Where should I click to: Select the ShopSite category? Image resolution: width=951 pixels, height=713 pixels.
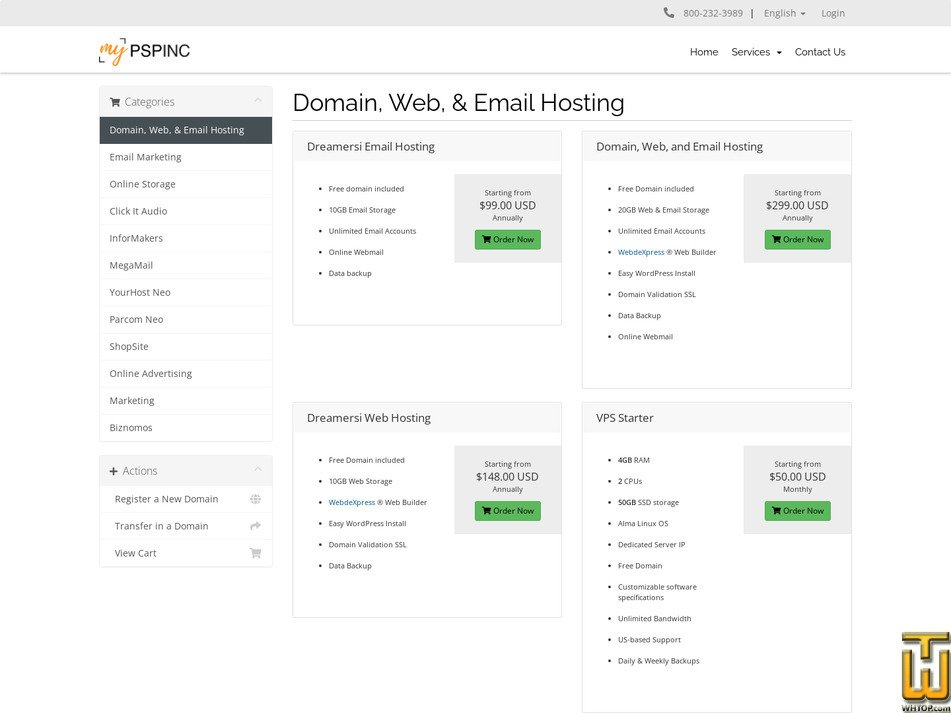pos(186,347)
